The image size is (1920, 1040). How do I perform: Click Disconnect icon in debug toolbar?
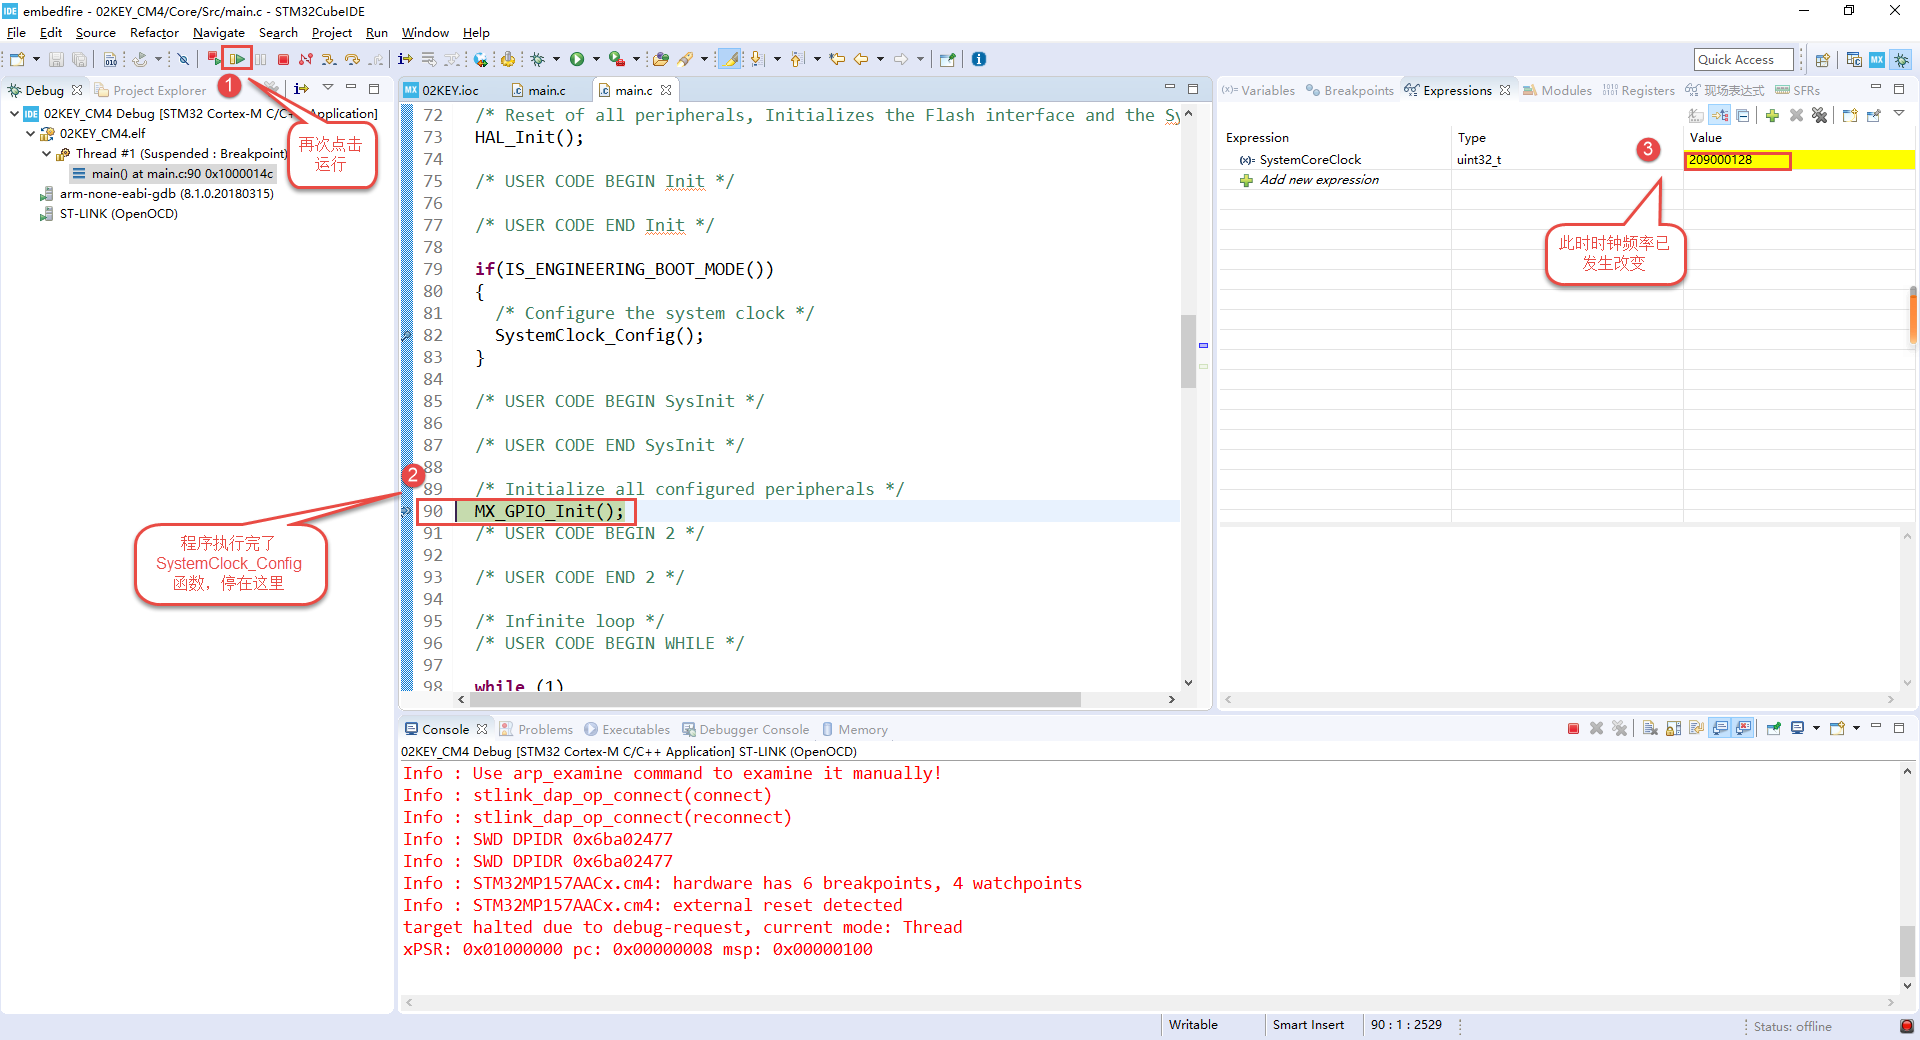coord(306,59)
